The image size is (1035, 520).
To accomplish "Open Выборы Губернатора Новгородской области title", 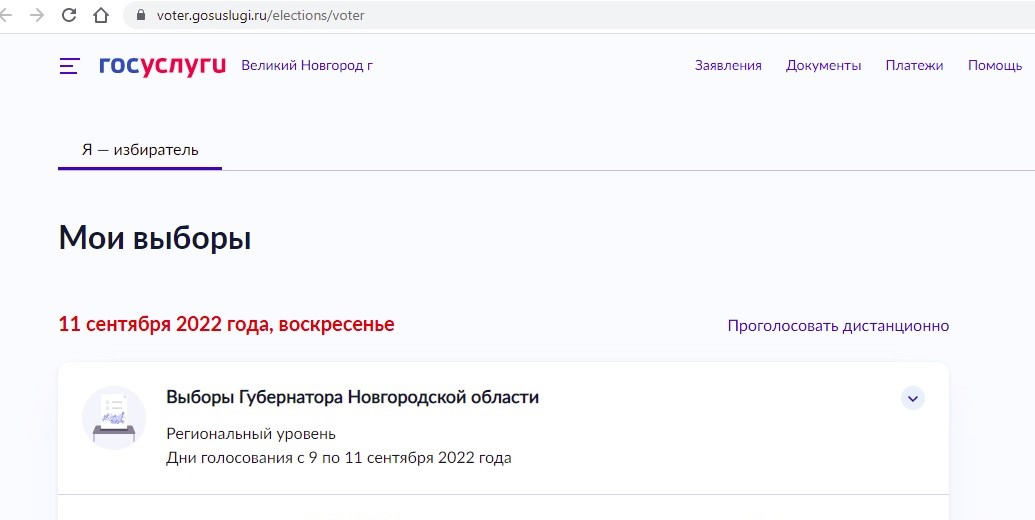I will click(x=352, y=398).
